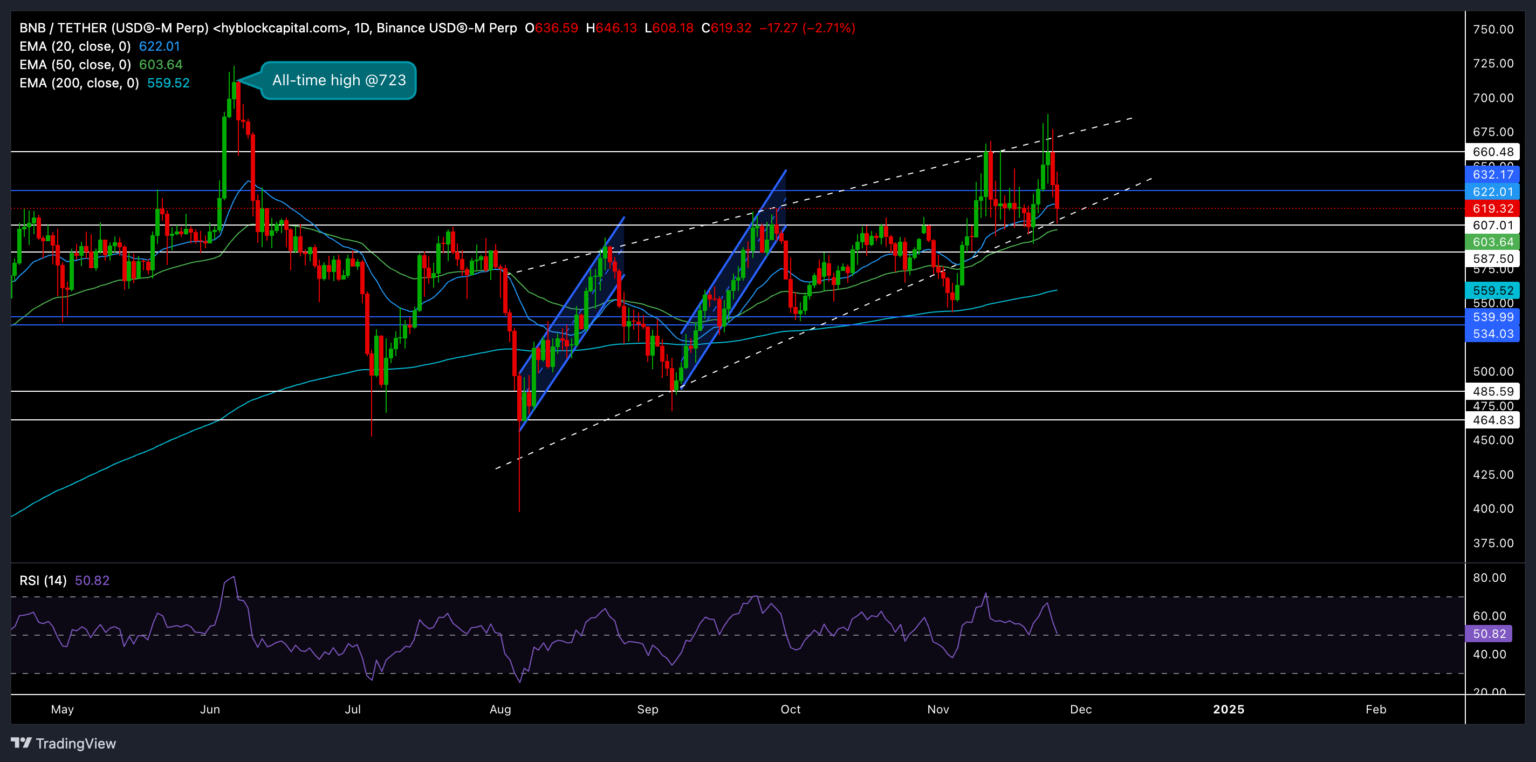Select the EMA (20, close, 0) legend
The image size is (1536, 762).
tap(75, 46)
